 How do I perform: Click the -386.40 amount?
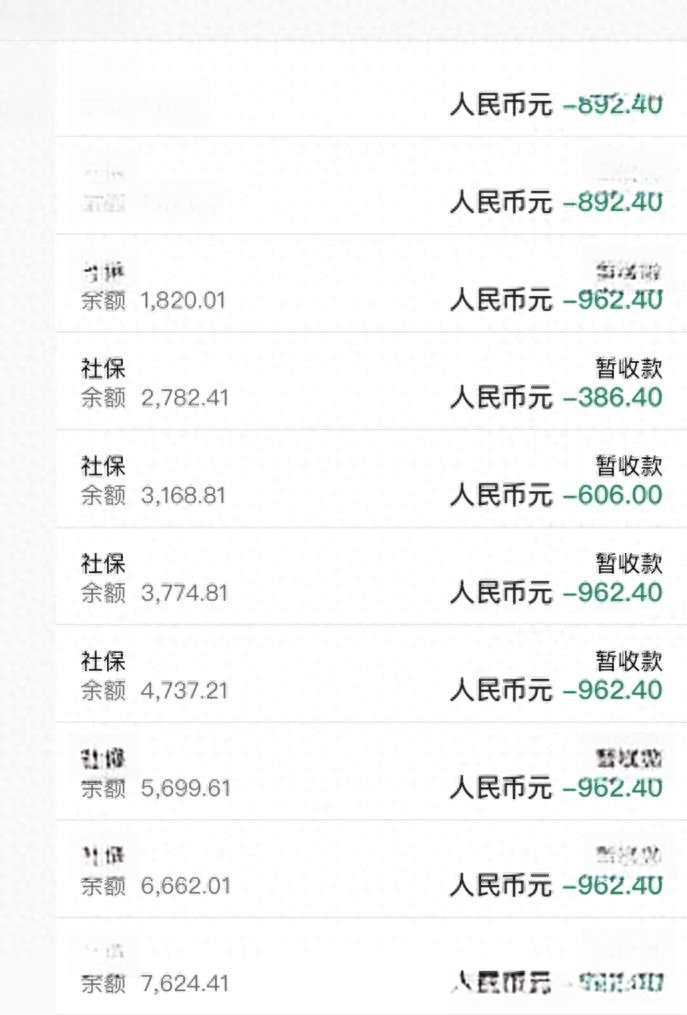coord(613,397)
